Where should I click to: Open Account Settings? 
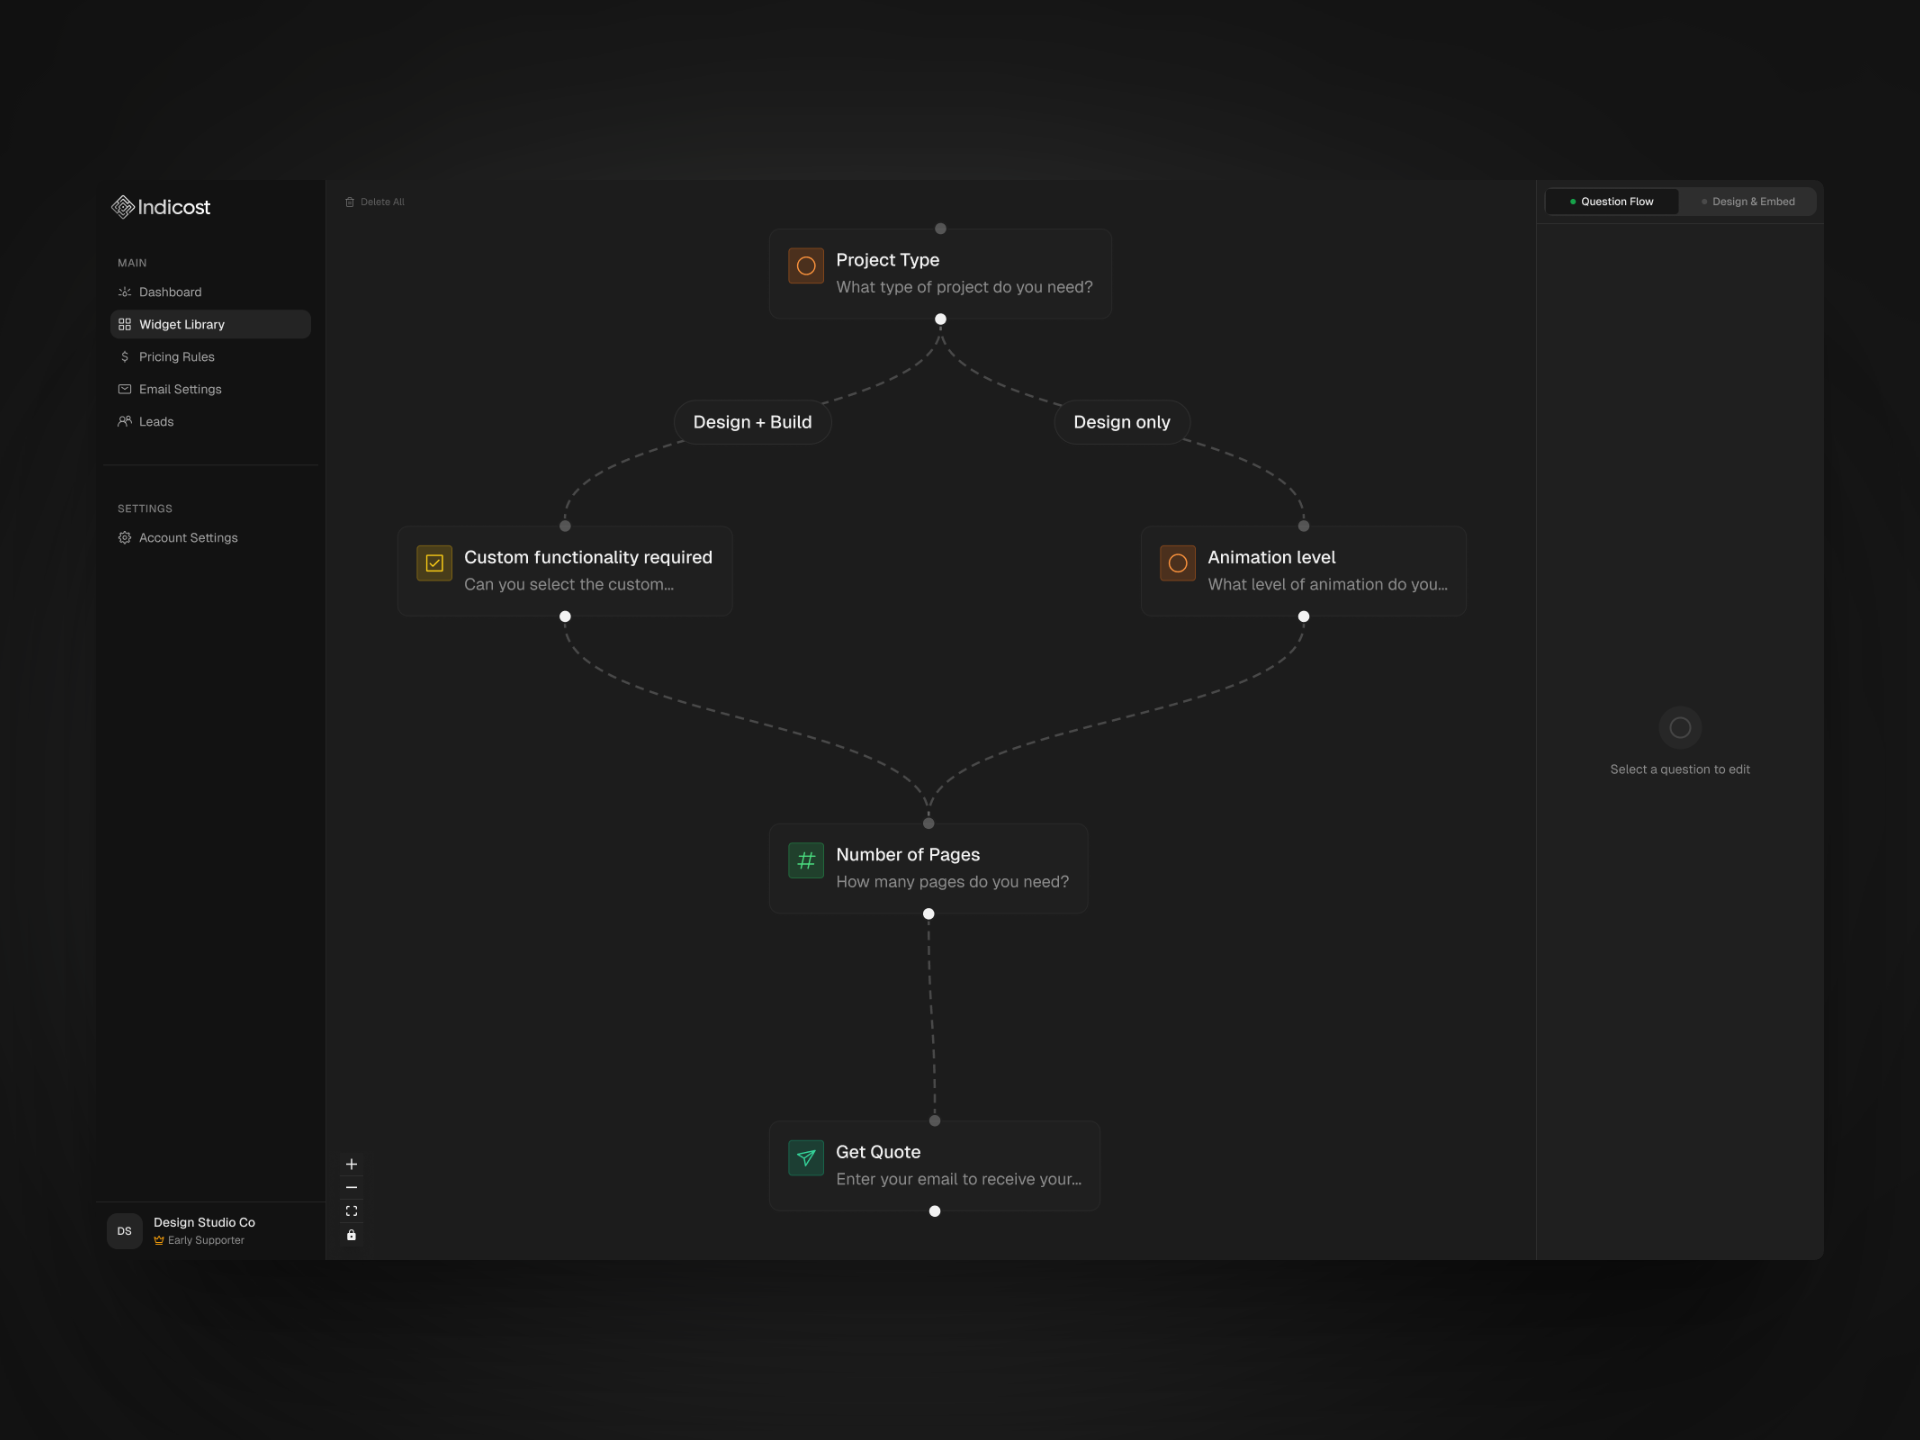(188, 538)
